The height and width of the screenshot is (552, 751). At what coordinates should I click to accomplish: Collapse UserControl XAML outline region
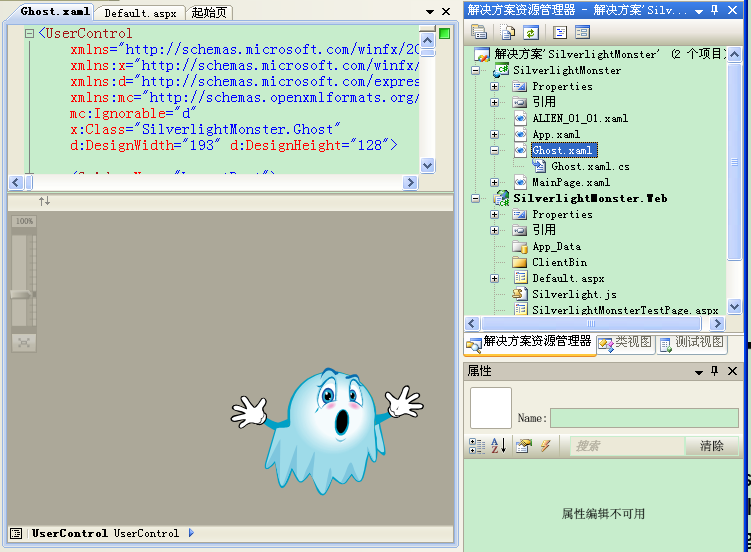click(x=29, y=34)
